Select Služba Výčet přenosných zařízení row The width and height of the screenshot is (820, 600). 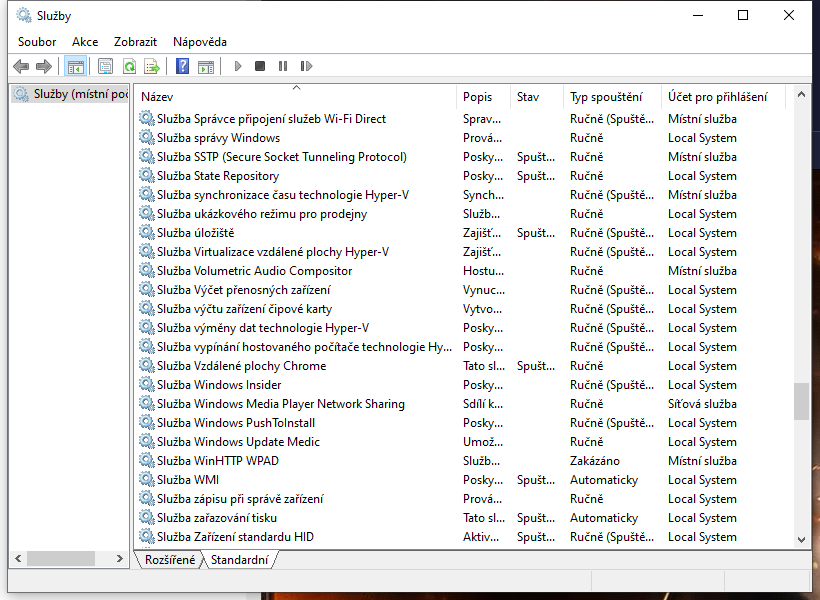coord(460,290)
